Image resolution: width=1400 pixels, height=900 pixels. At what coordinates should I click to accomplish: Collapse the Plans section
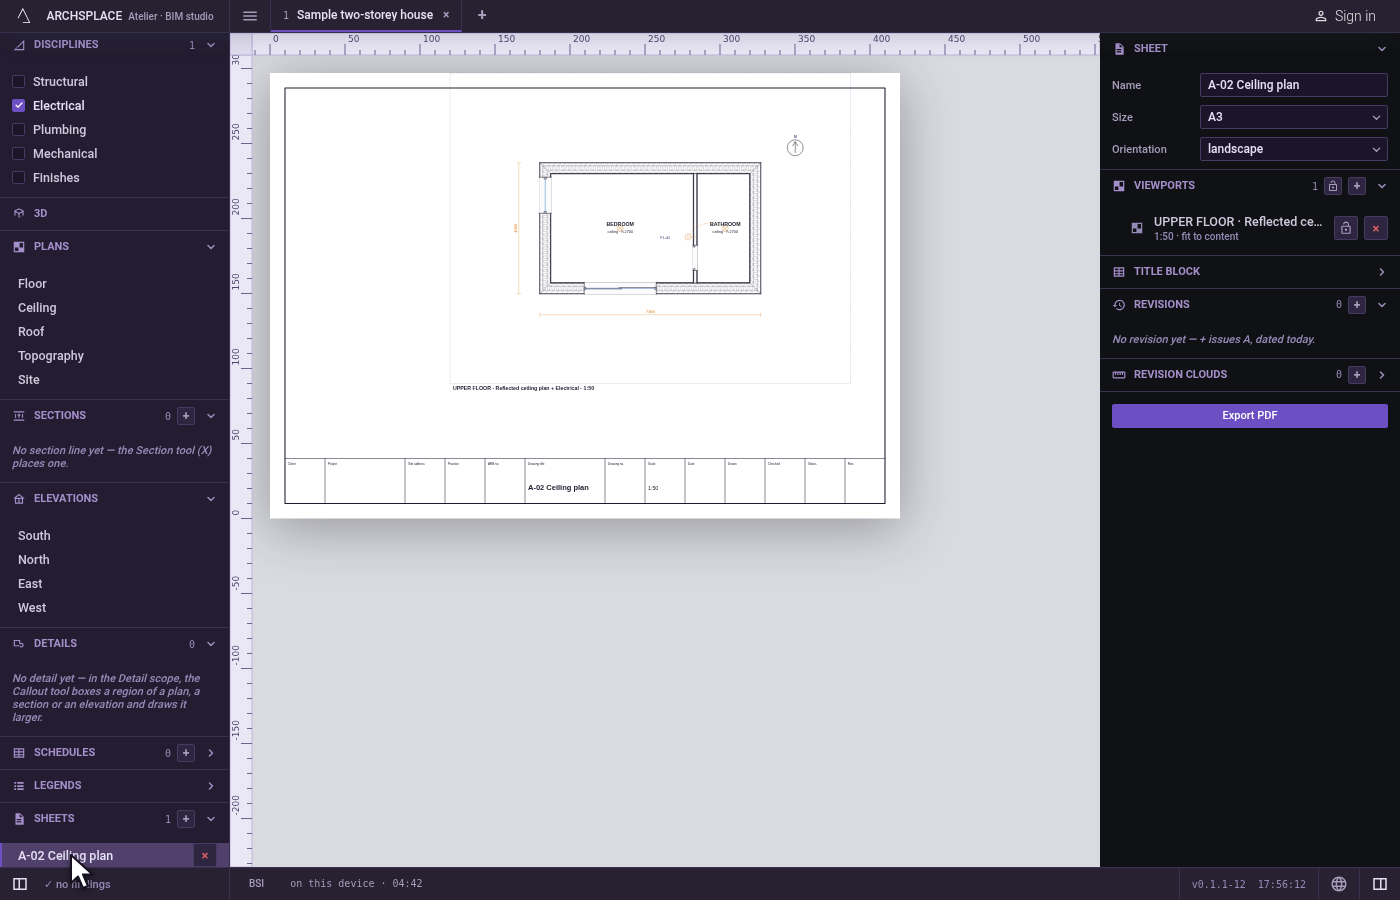pos(211,247)
